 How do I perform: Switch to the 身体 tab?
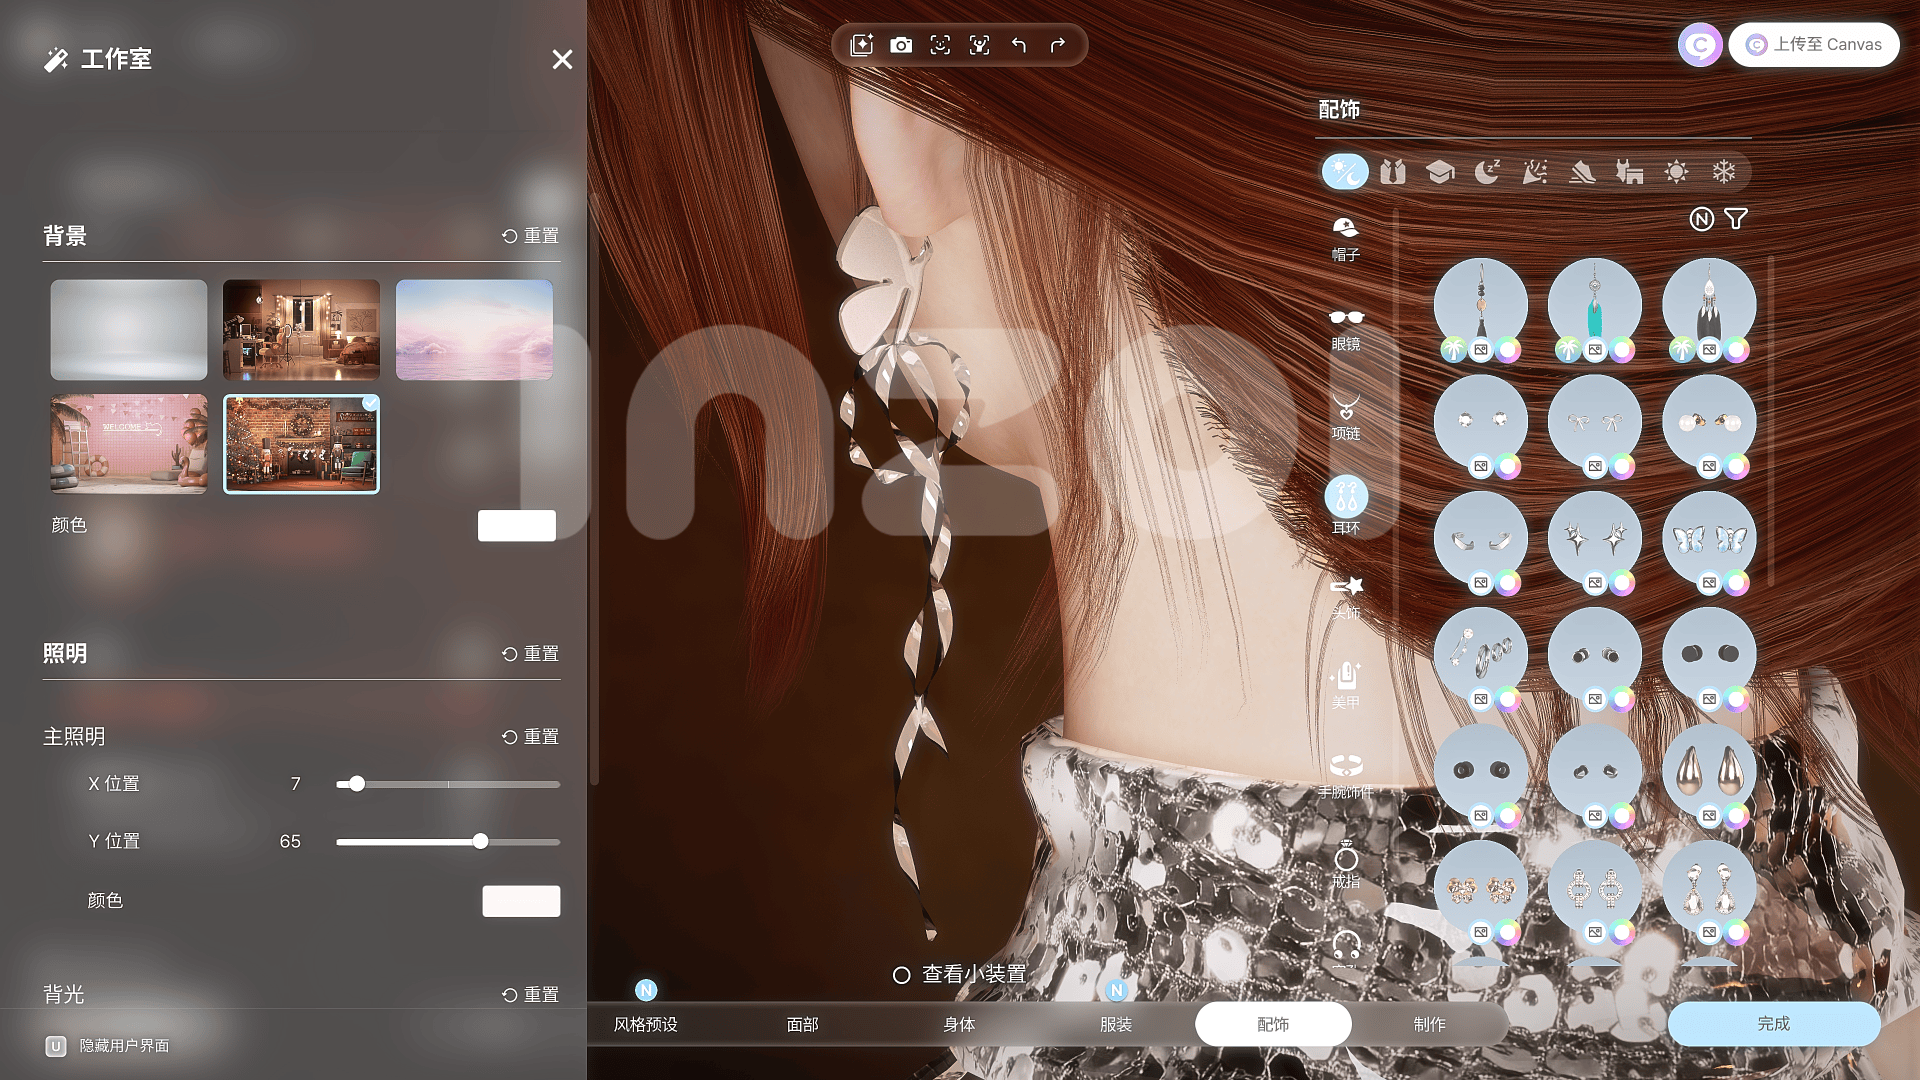pyautogui.click(x=959, y=1024)
